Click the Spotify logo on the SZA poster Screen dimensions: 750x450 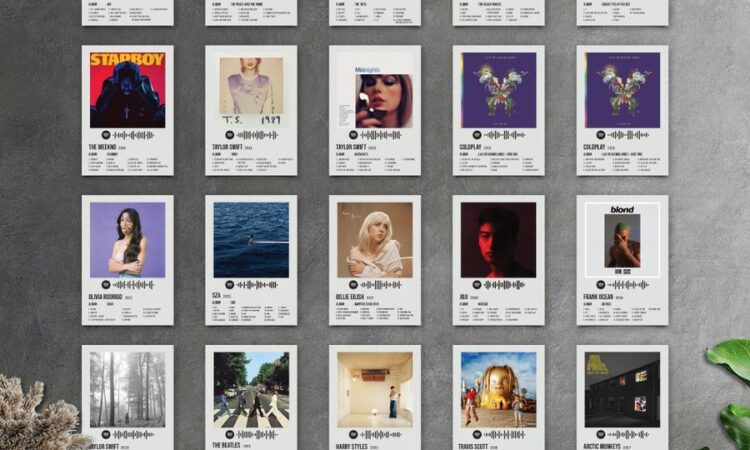(230, 284)
